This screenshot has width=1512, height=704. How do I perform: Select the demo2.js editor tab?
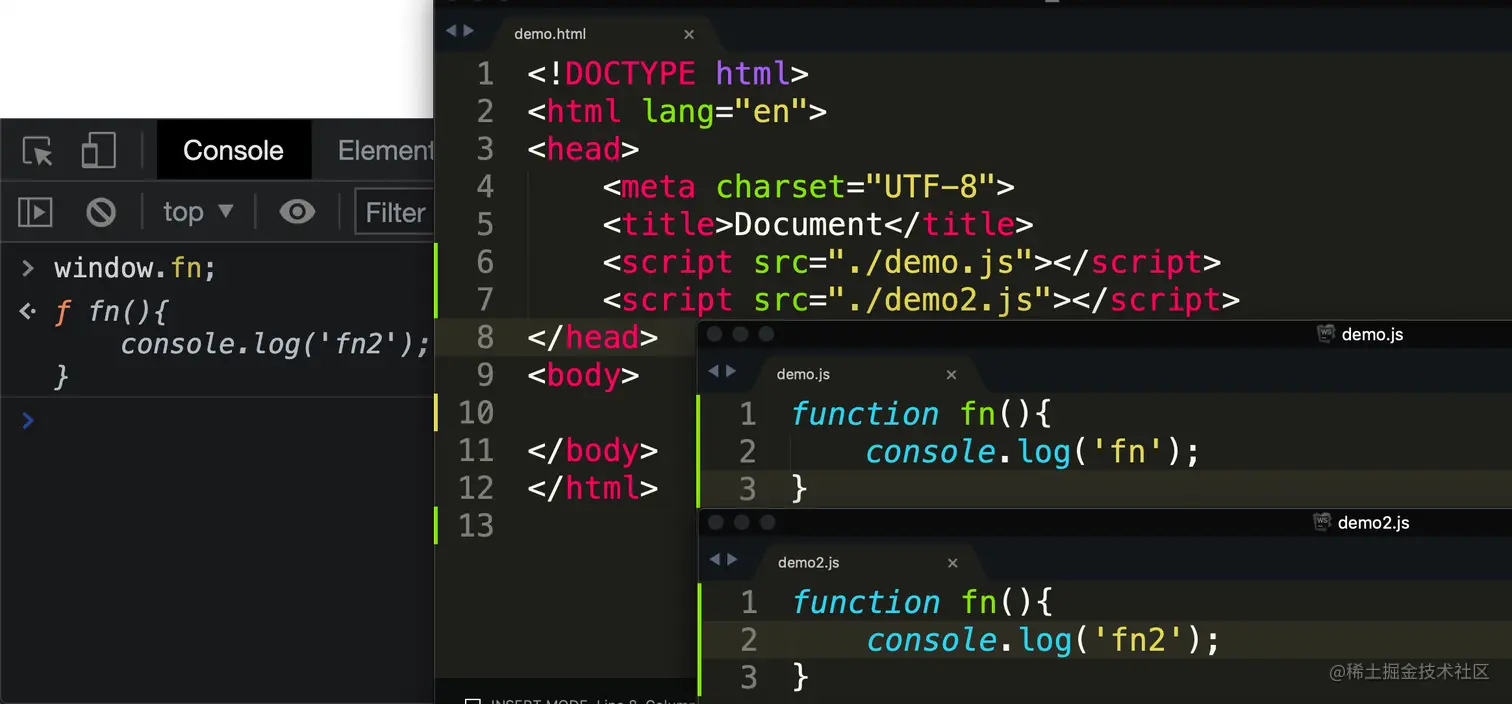point(808,562)
